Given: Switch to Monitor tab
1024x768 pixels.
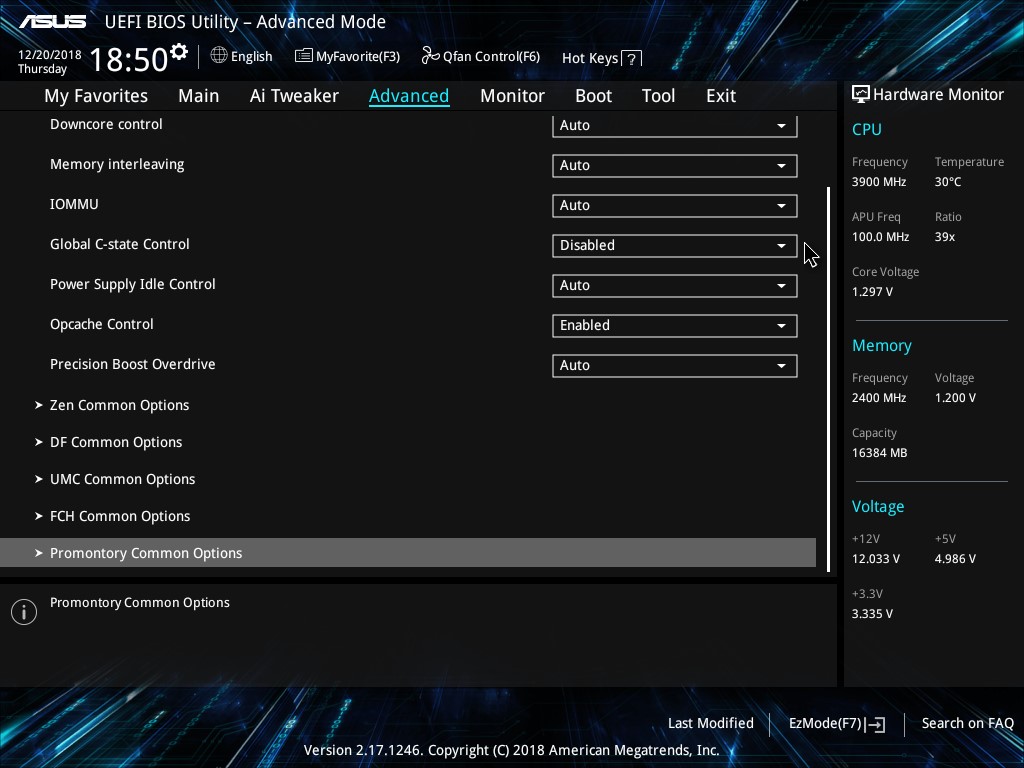Looking at the screenshot, I should pos(512,96).
